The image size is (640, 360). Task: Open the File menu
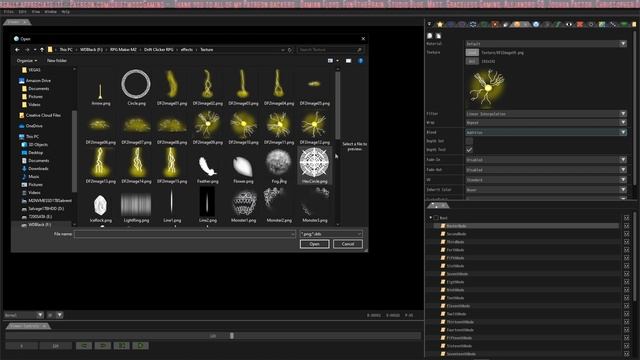(x=8, y=12)
